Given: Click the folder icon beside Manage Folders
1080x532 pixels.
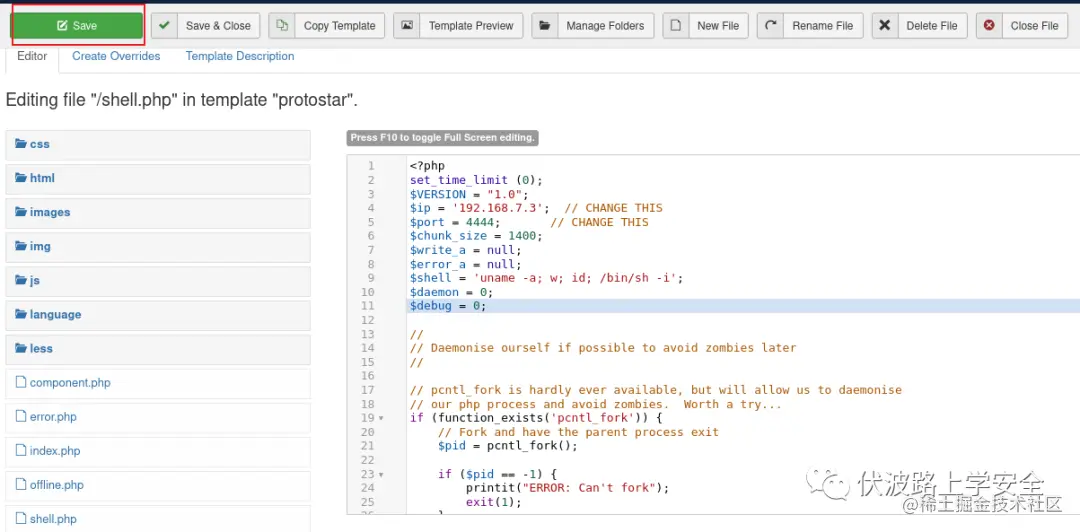Looking at the screenshot, I should 545,25.
